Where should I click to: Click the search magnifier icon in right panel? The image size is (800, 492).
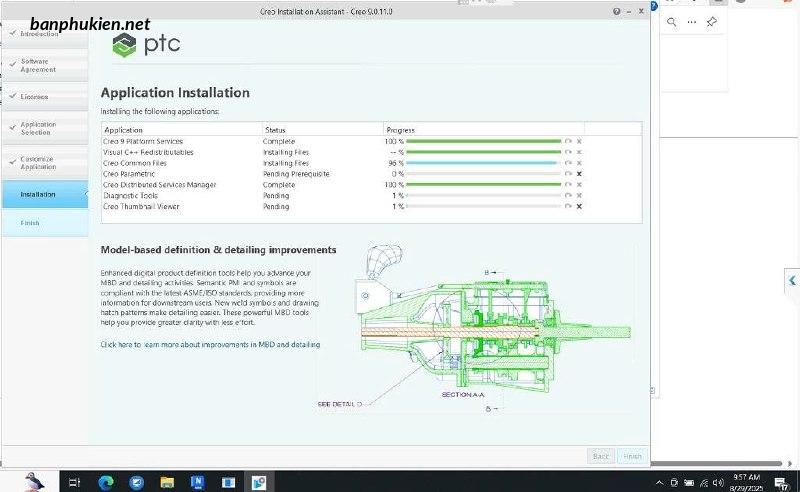(x=673, y=22)
